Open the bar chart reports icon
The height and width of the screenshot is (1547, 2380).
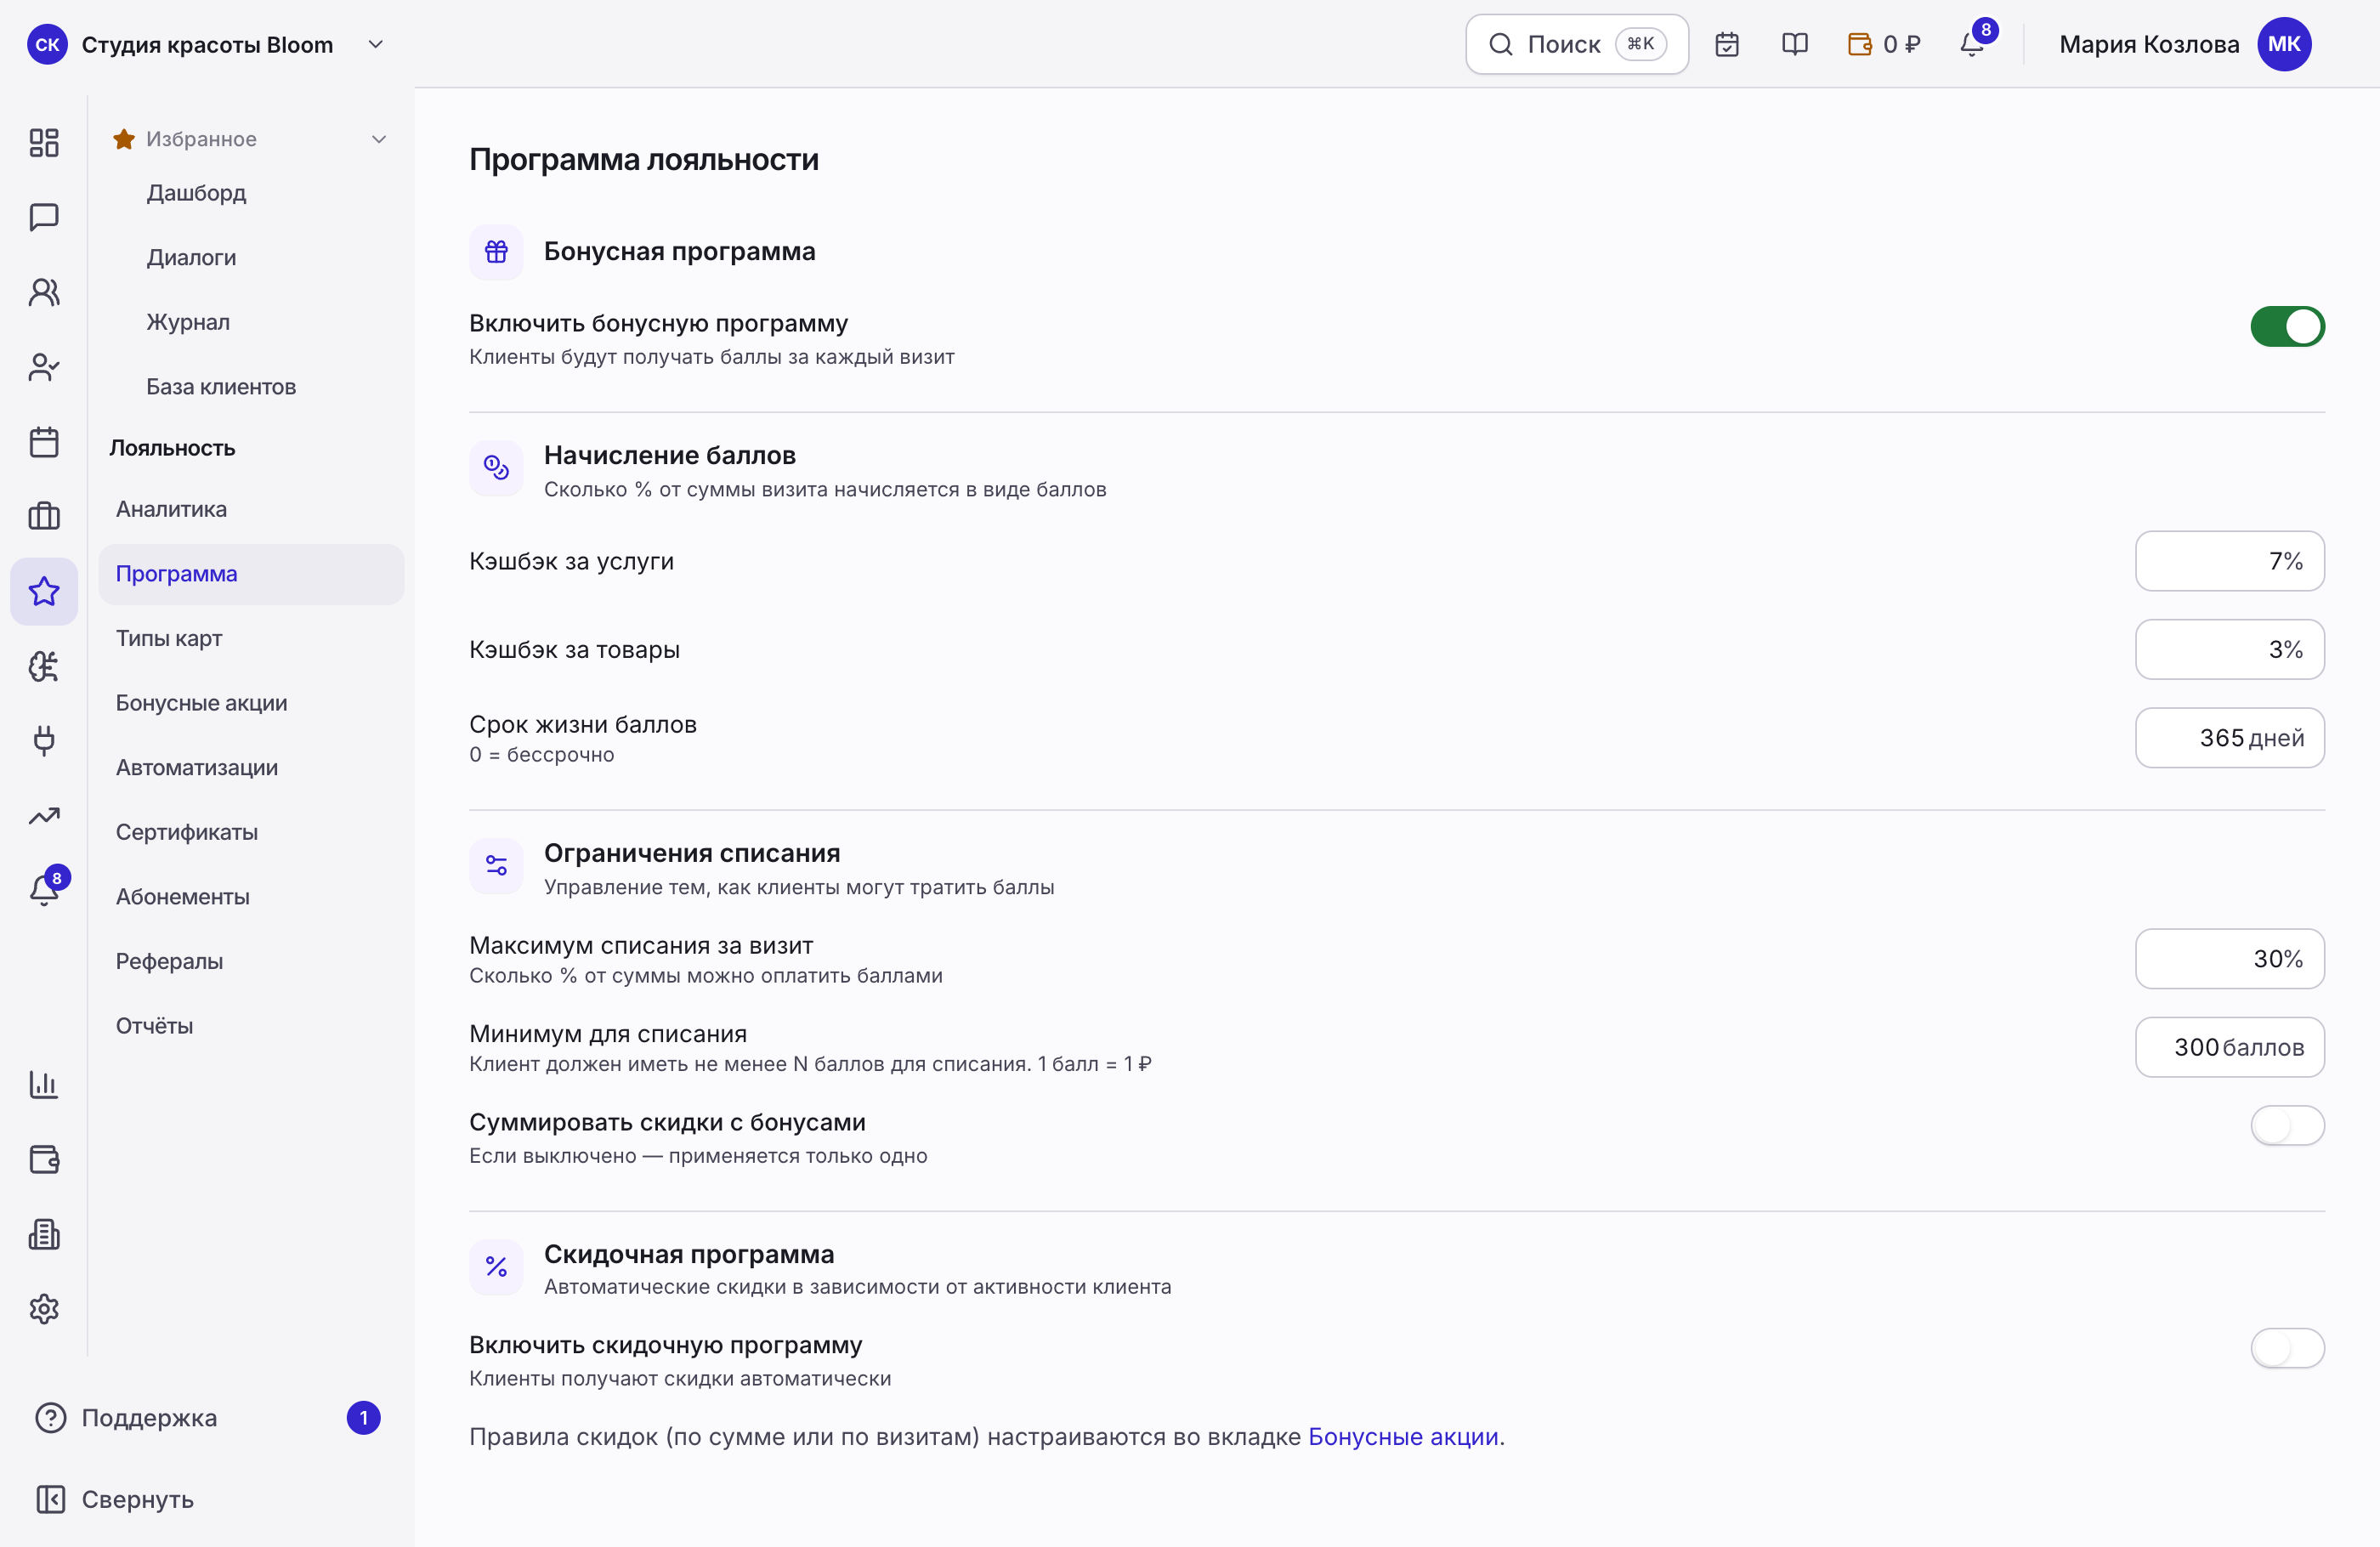click(x=44, y=1084)
